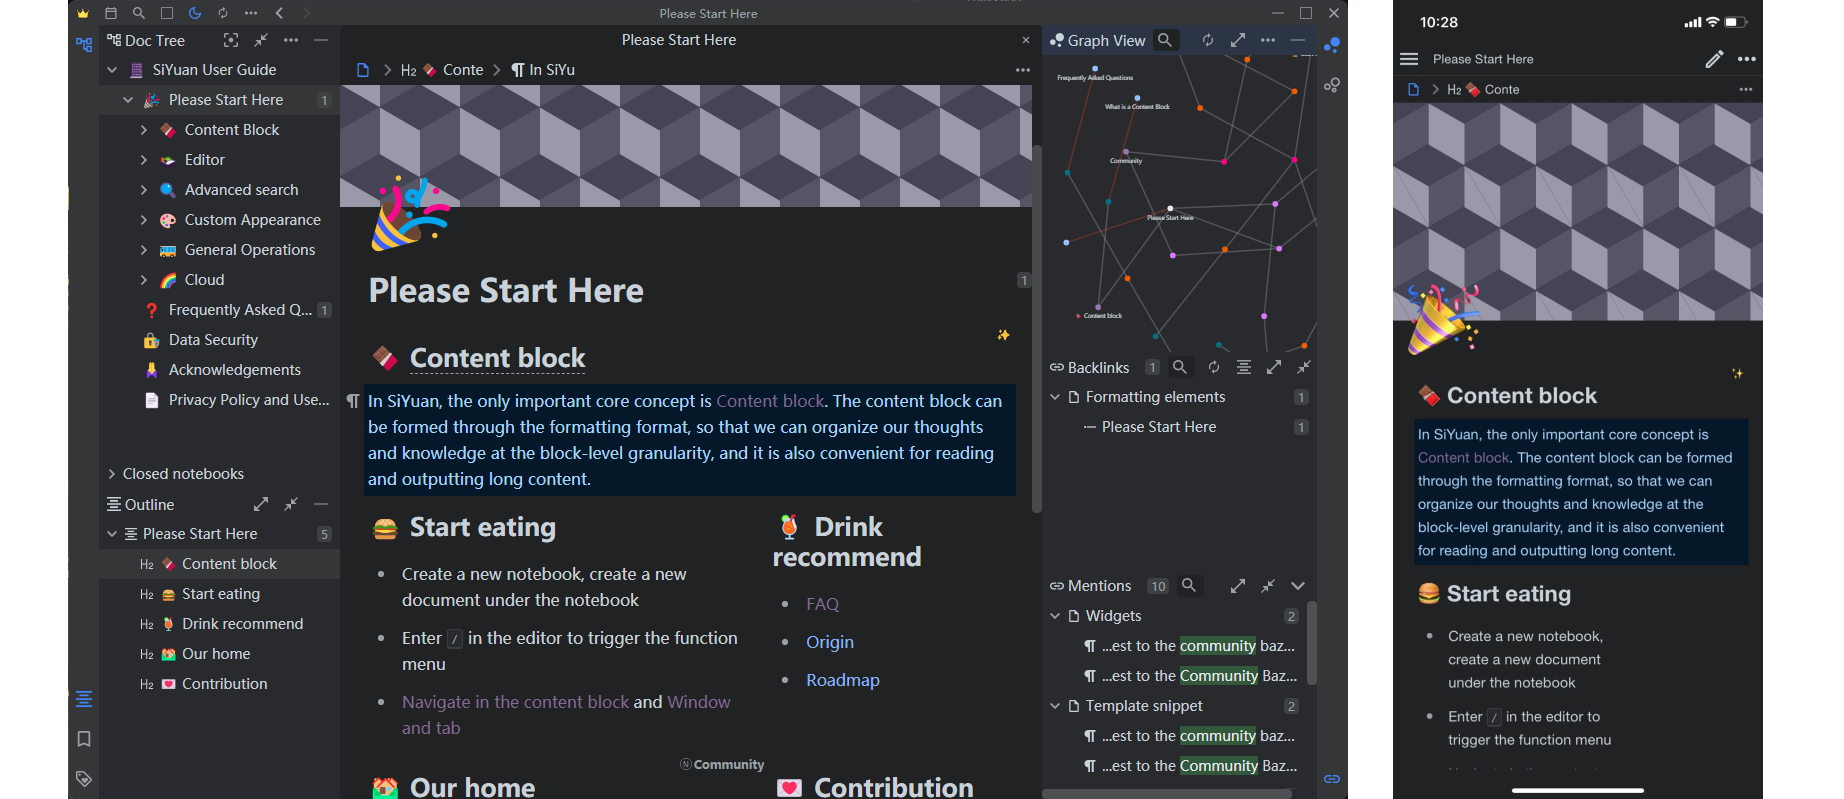Toggle dark mode with the moon icon
Screen dimensions: 1844x799
click(x=195, y=13)
